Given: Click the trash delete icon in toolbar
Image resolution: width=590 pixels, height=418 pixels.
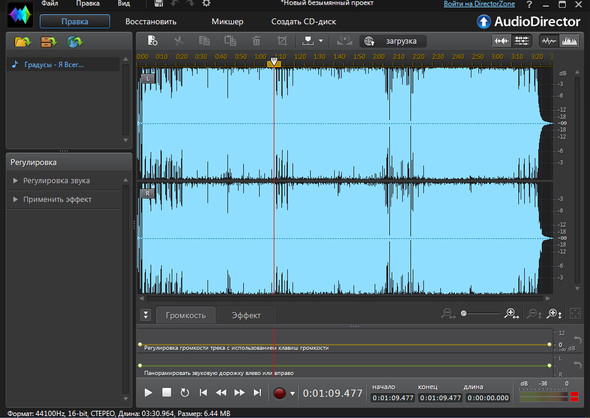Looking at the screenshot, I should click(x=256, y=41).
